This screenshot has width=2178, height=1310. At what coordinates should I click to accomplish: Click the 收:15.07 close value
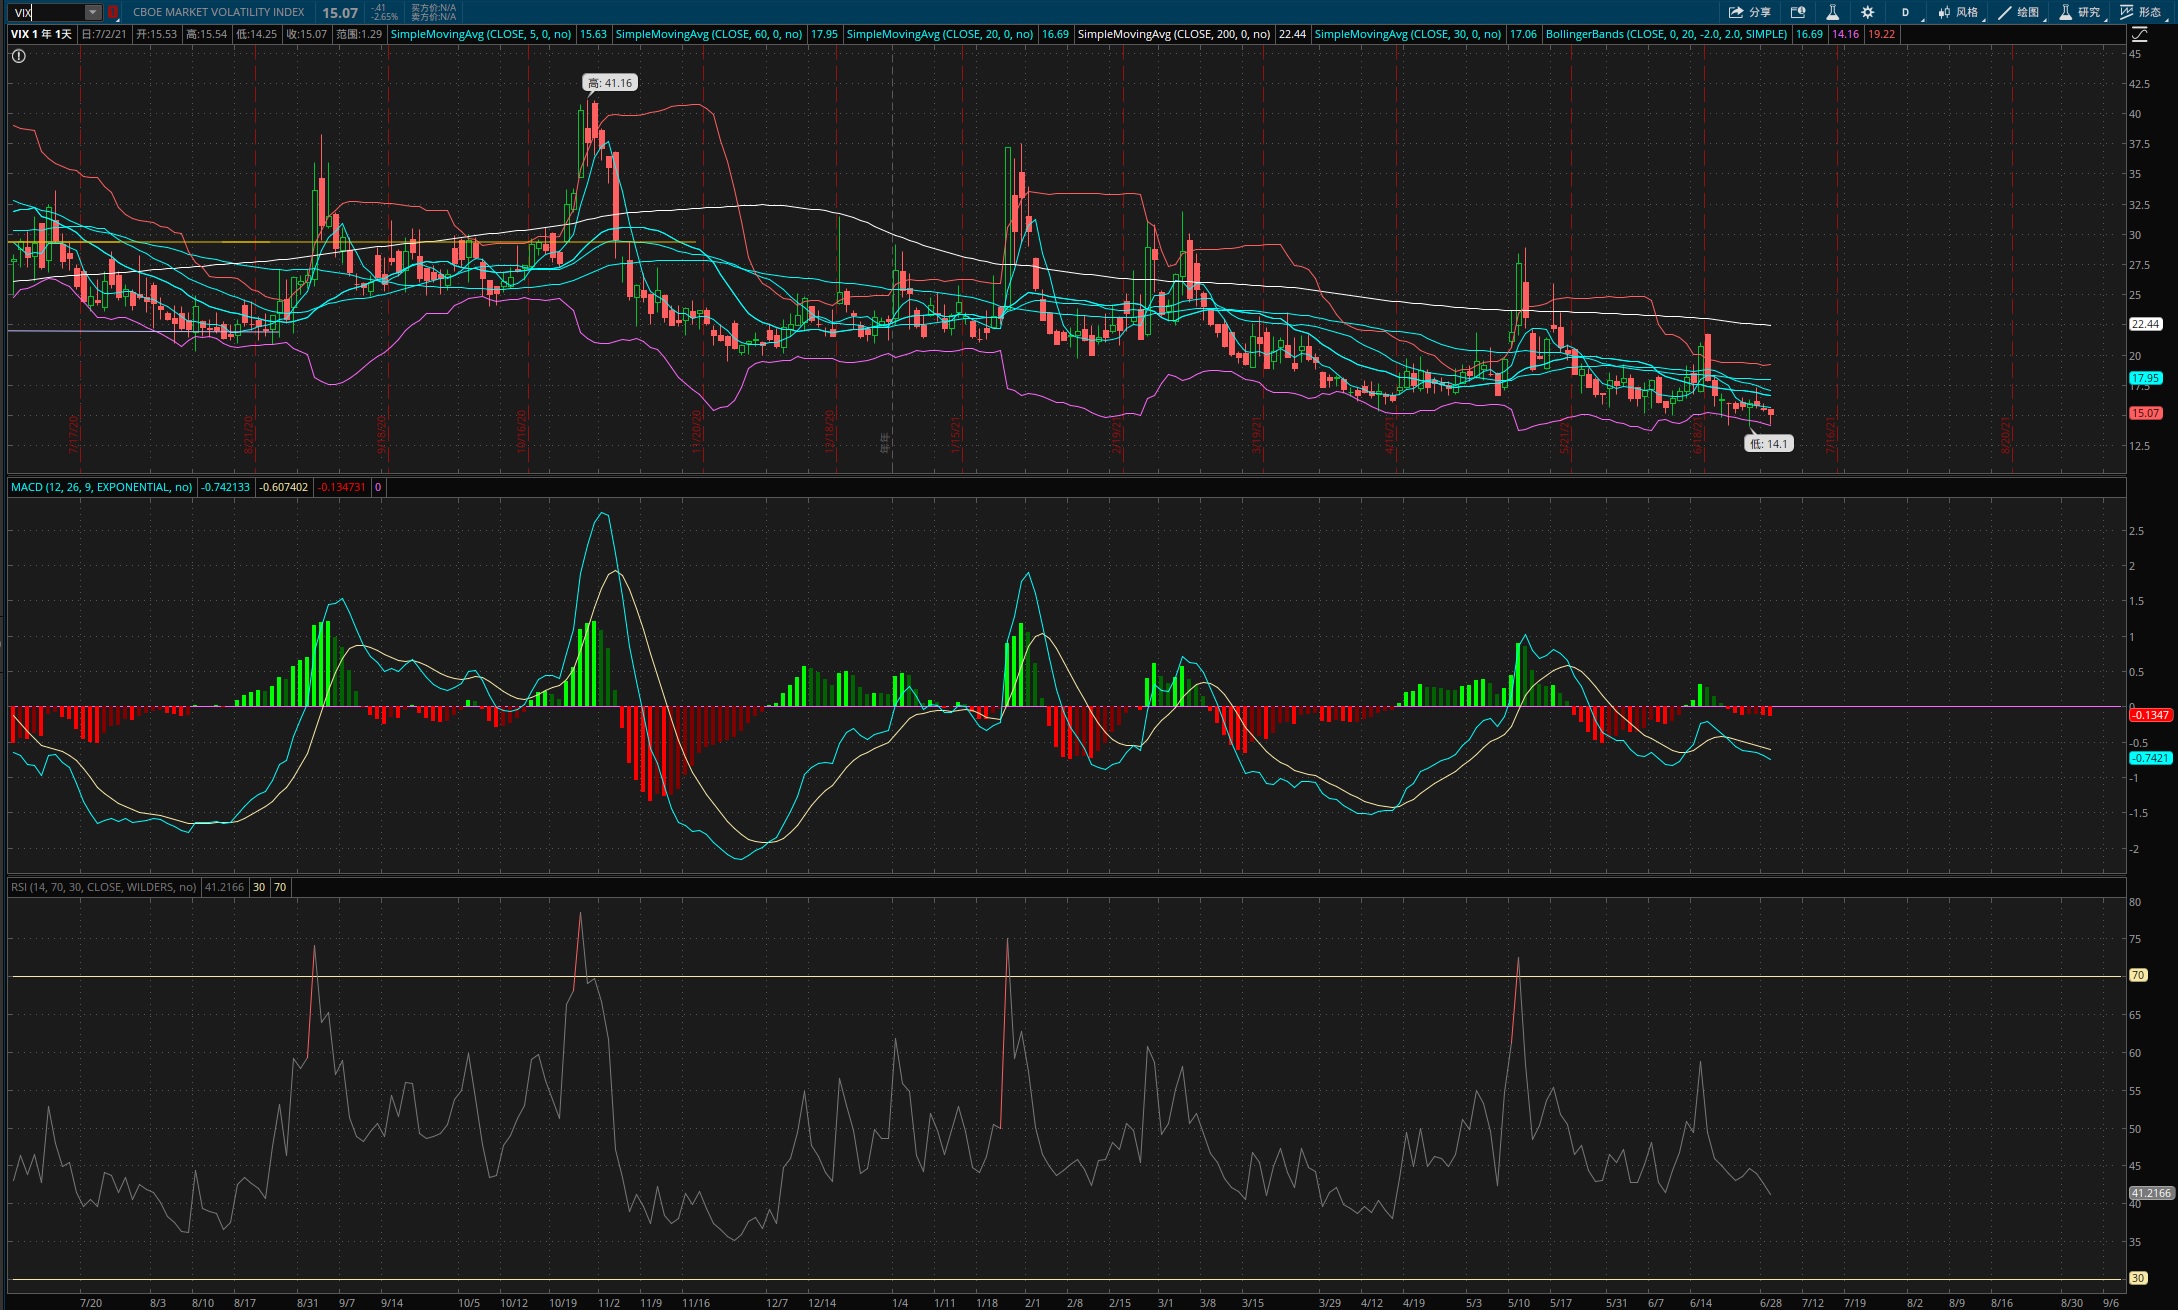click(x=306, y=34)
